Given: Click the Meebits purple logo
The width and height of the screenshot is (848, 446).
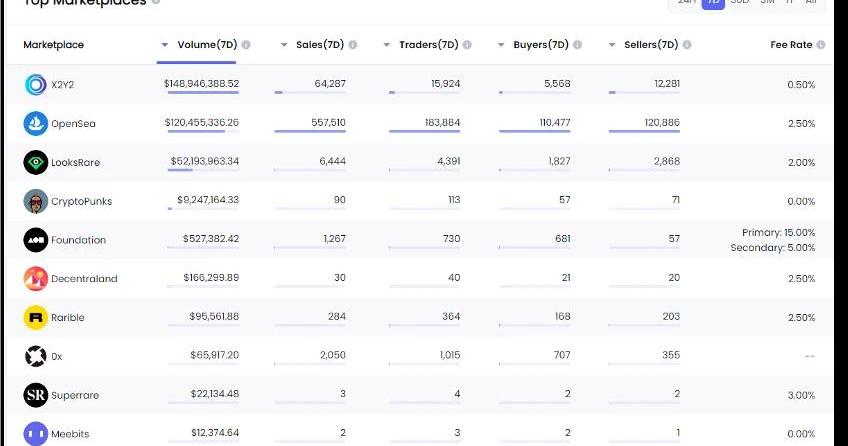Looking at the screenshot, I should coord(36,434).
